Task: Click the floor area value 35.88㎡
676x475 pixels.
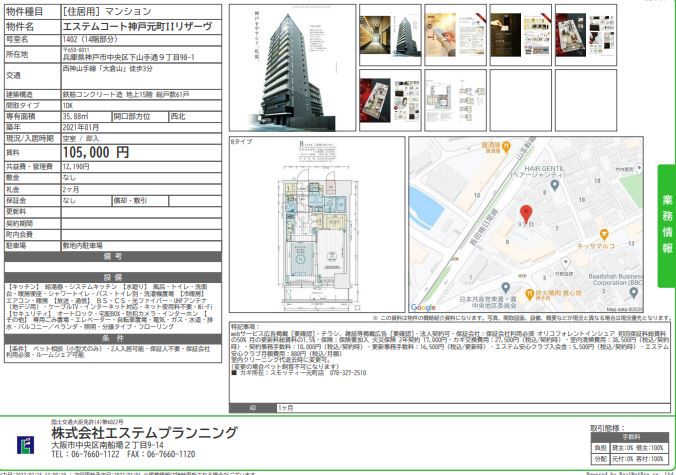Action: tap(75, 116)
